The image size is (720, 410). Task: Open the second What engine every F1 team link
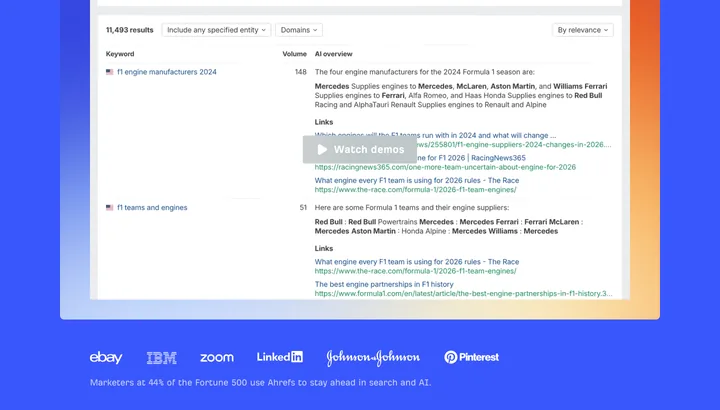pos(416,262)
